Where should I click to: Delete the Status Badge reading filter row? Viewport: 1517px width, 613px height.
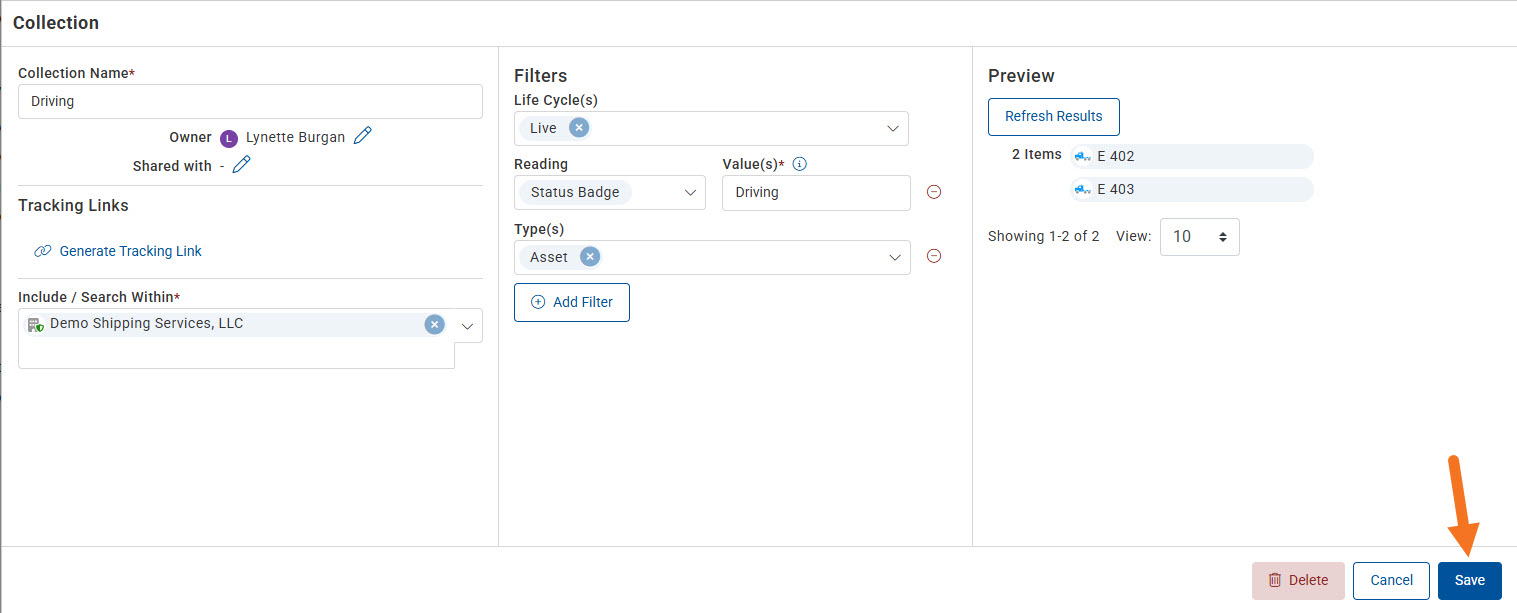[x=934, y=192]
